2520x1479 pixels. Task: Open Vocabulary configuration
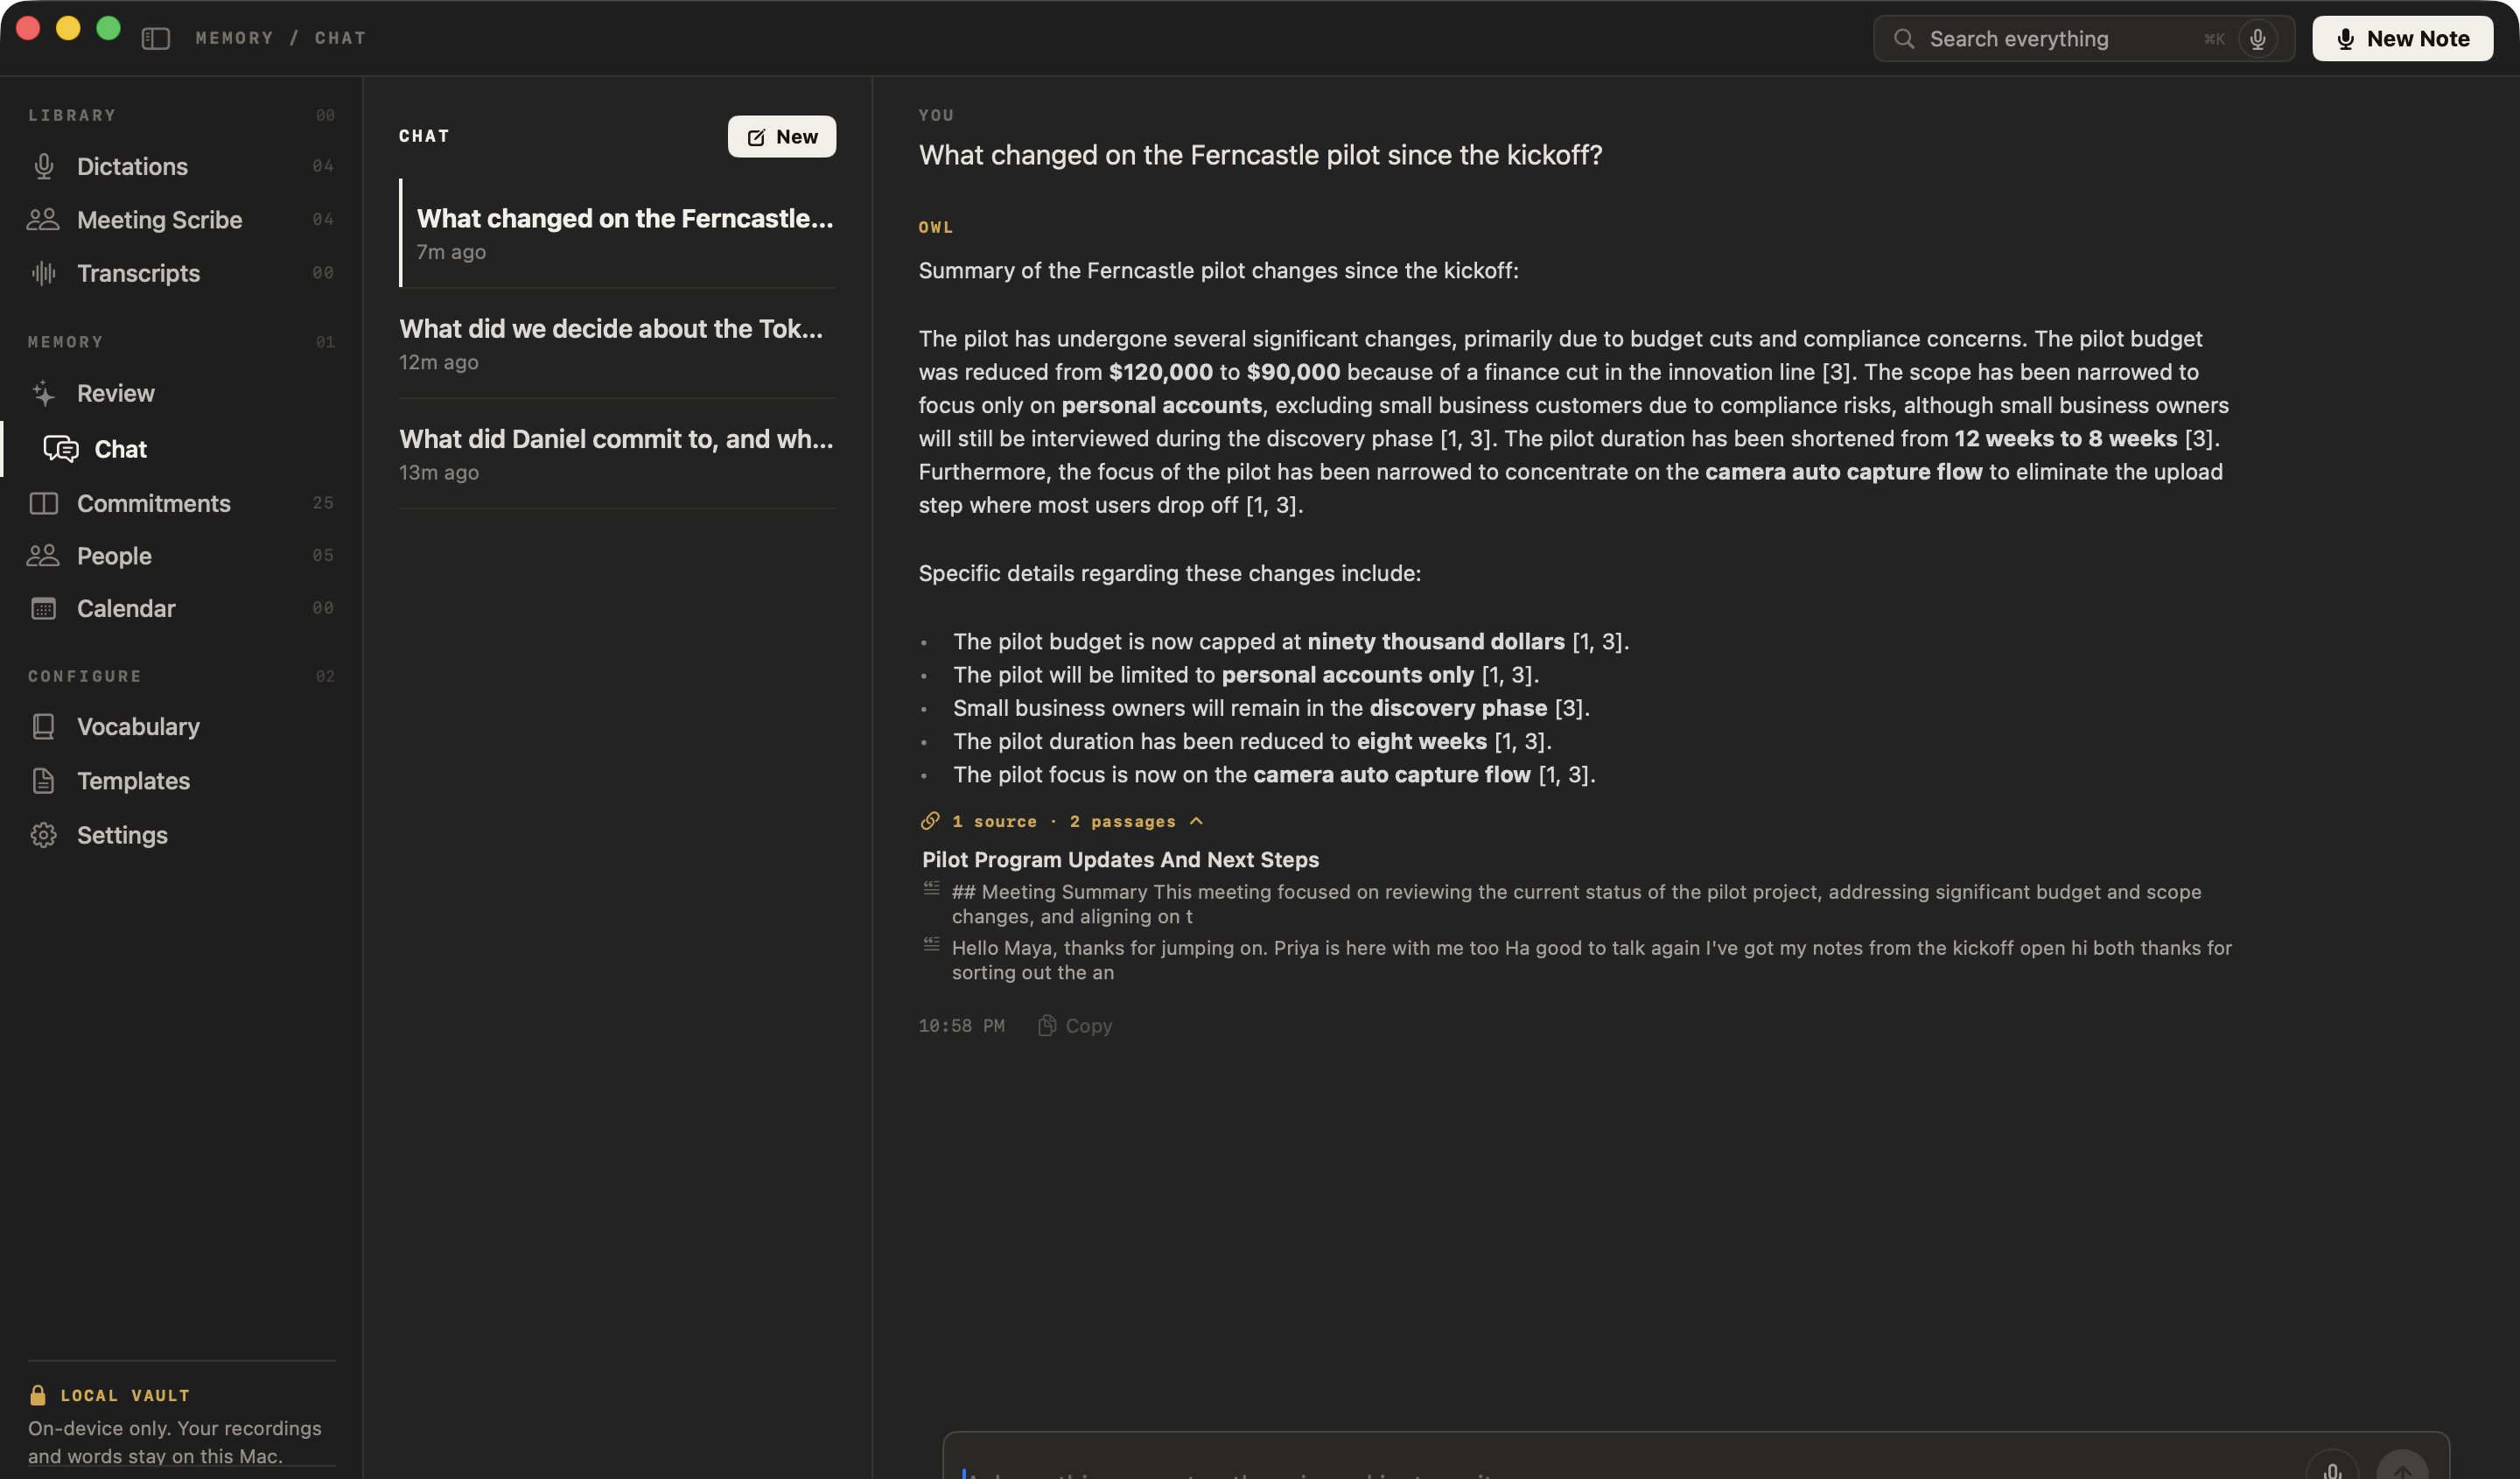coord(181,727)
